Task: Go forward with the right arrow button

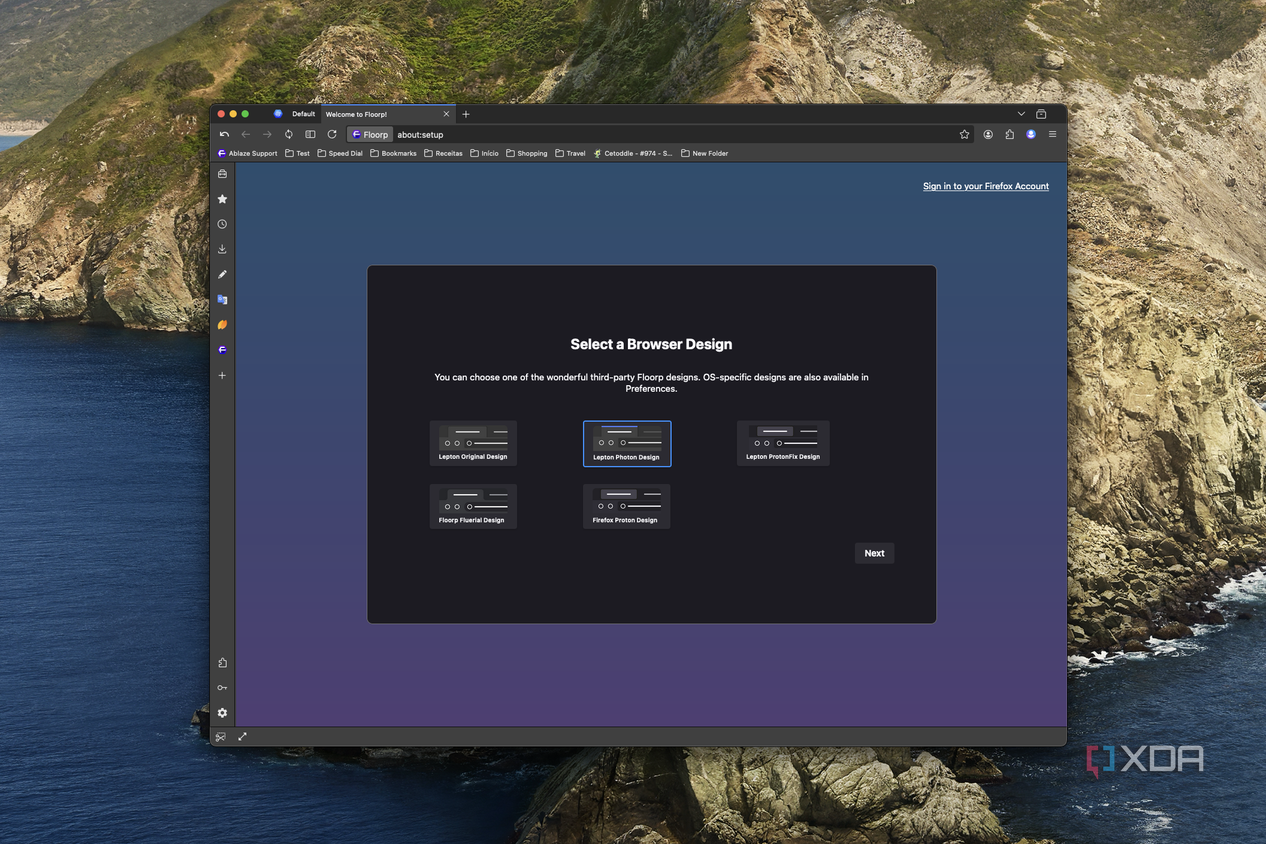Action: click(267, 134)
